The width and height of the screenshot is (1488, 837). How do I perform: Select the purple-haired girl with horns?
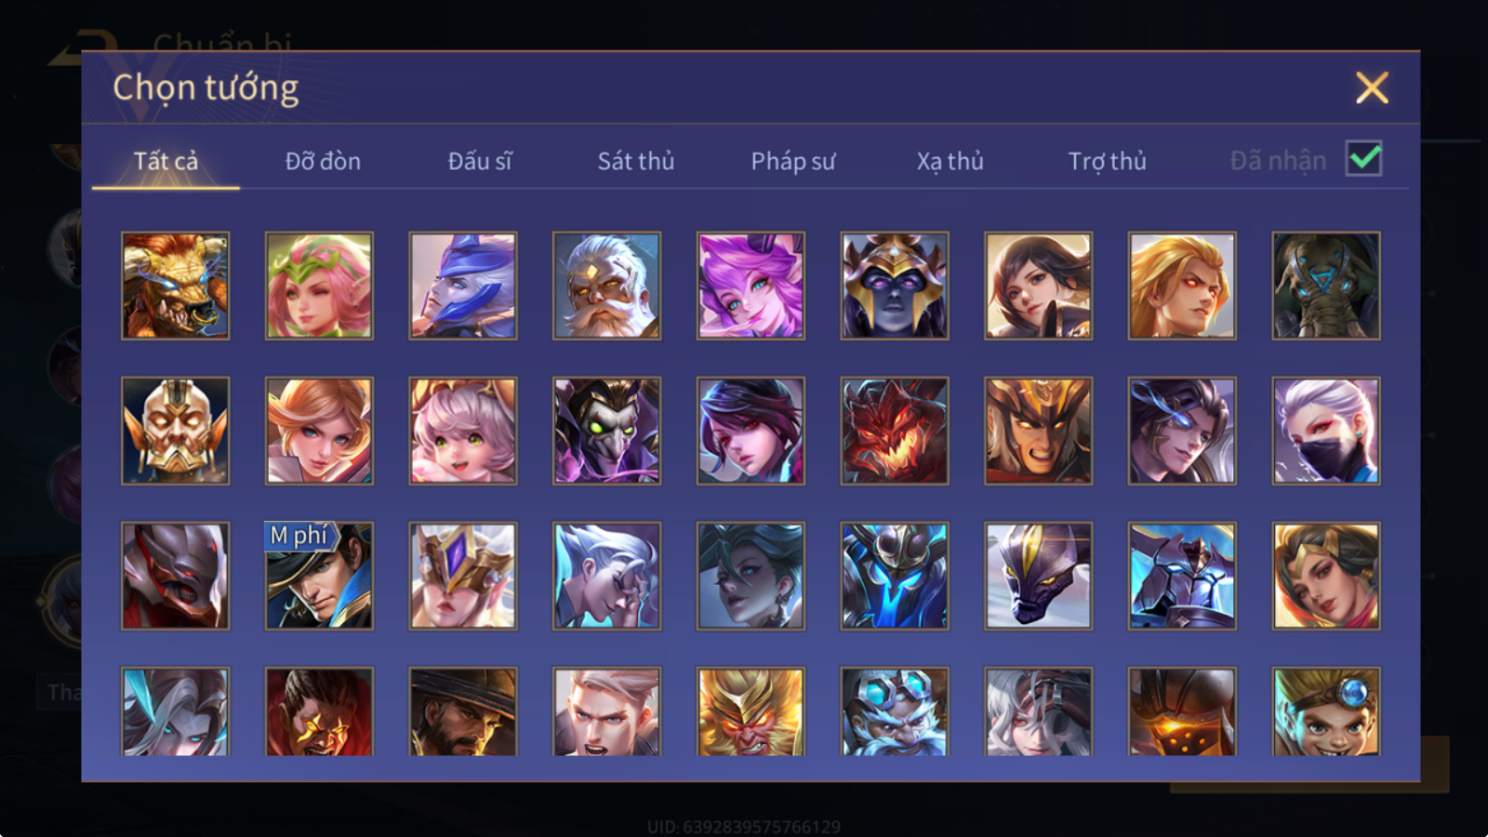(x=751, y=286)
